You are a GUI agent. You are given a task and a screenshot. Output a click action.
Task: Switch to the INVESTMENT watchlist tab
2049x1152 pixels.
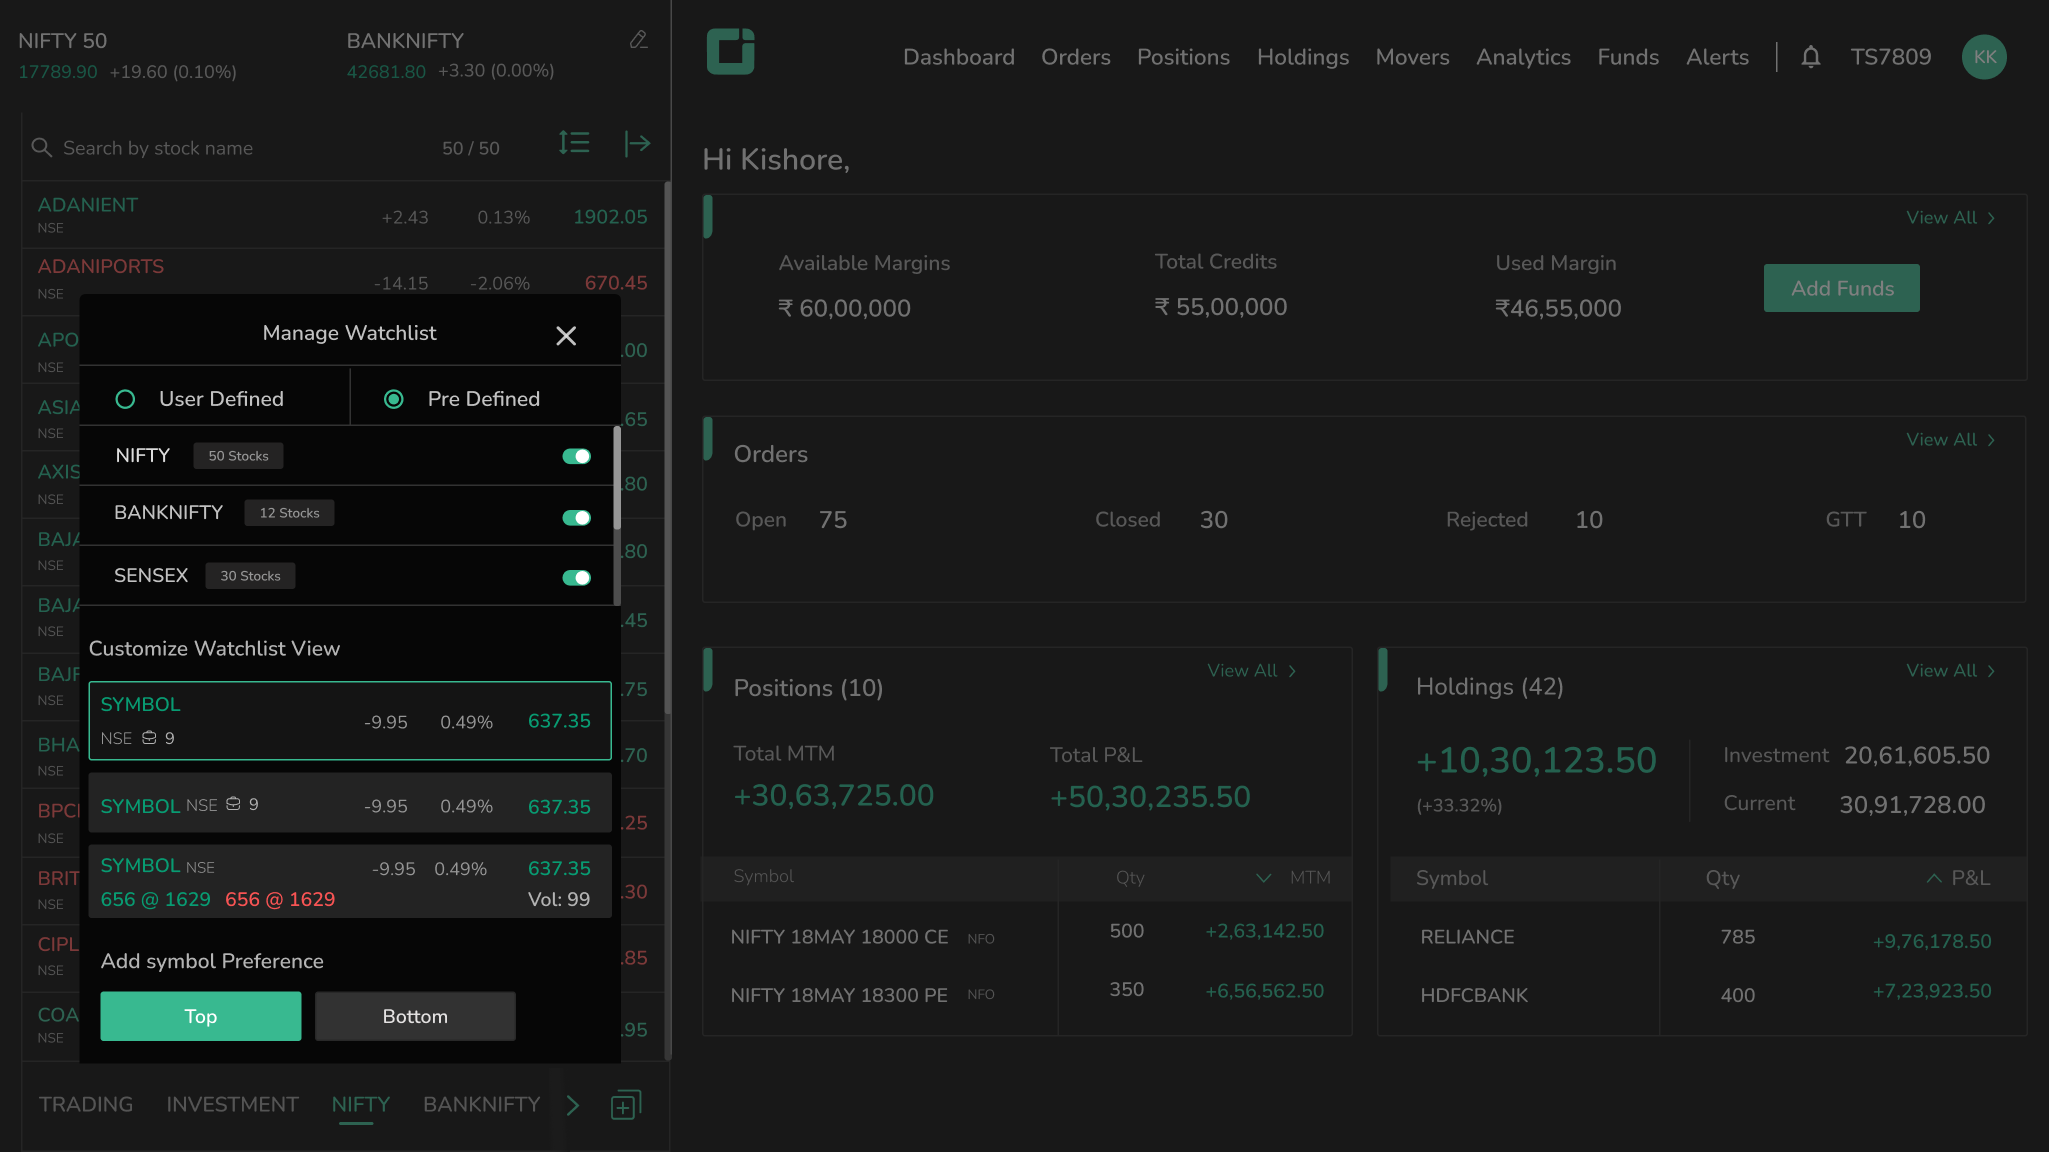click(232, 1104)
